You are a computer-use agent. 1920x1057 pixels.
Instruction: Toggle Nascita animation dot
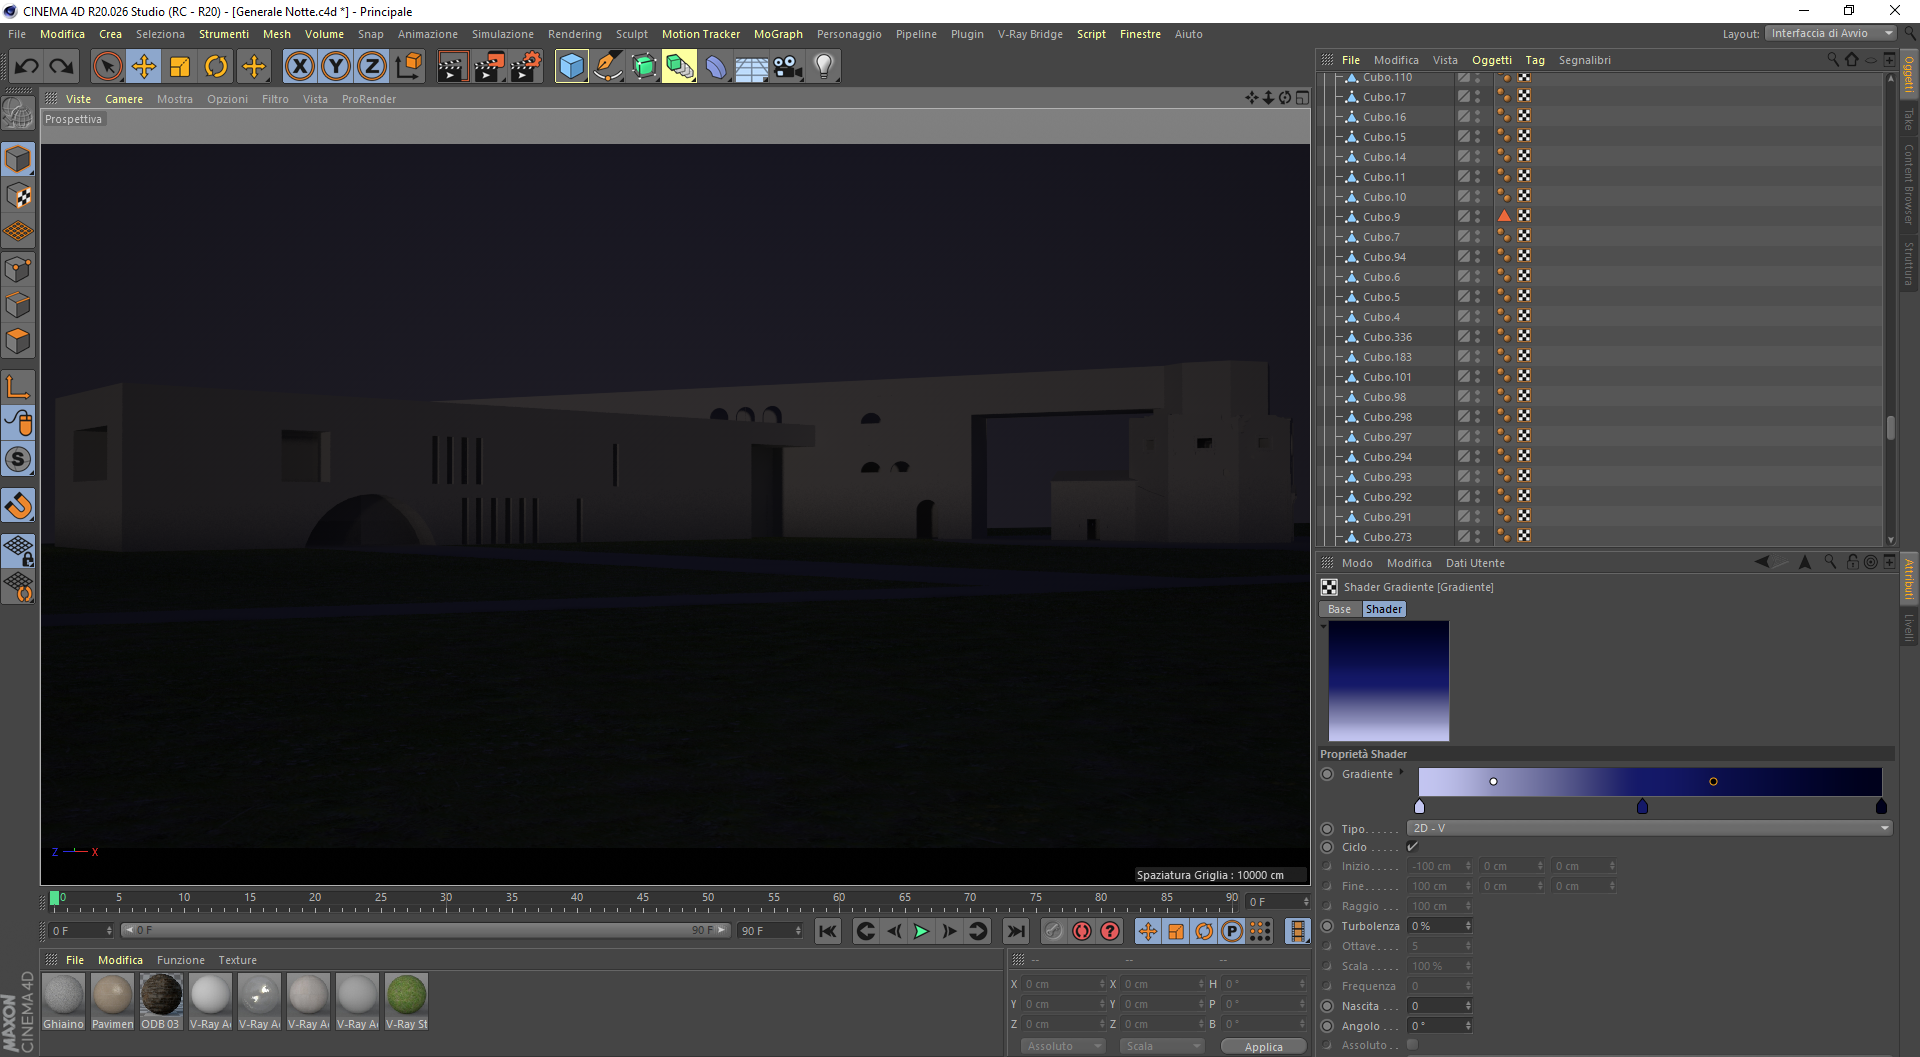pyautogui.click(x=1328, y=1006)
